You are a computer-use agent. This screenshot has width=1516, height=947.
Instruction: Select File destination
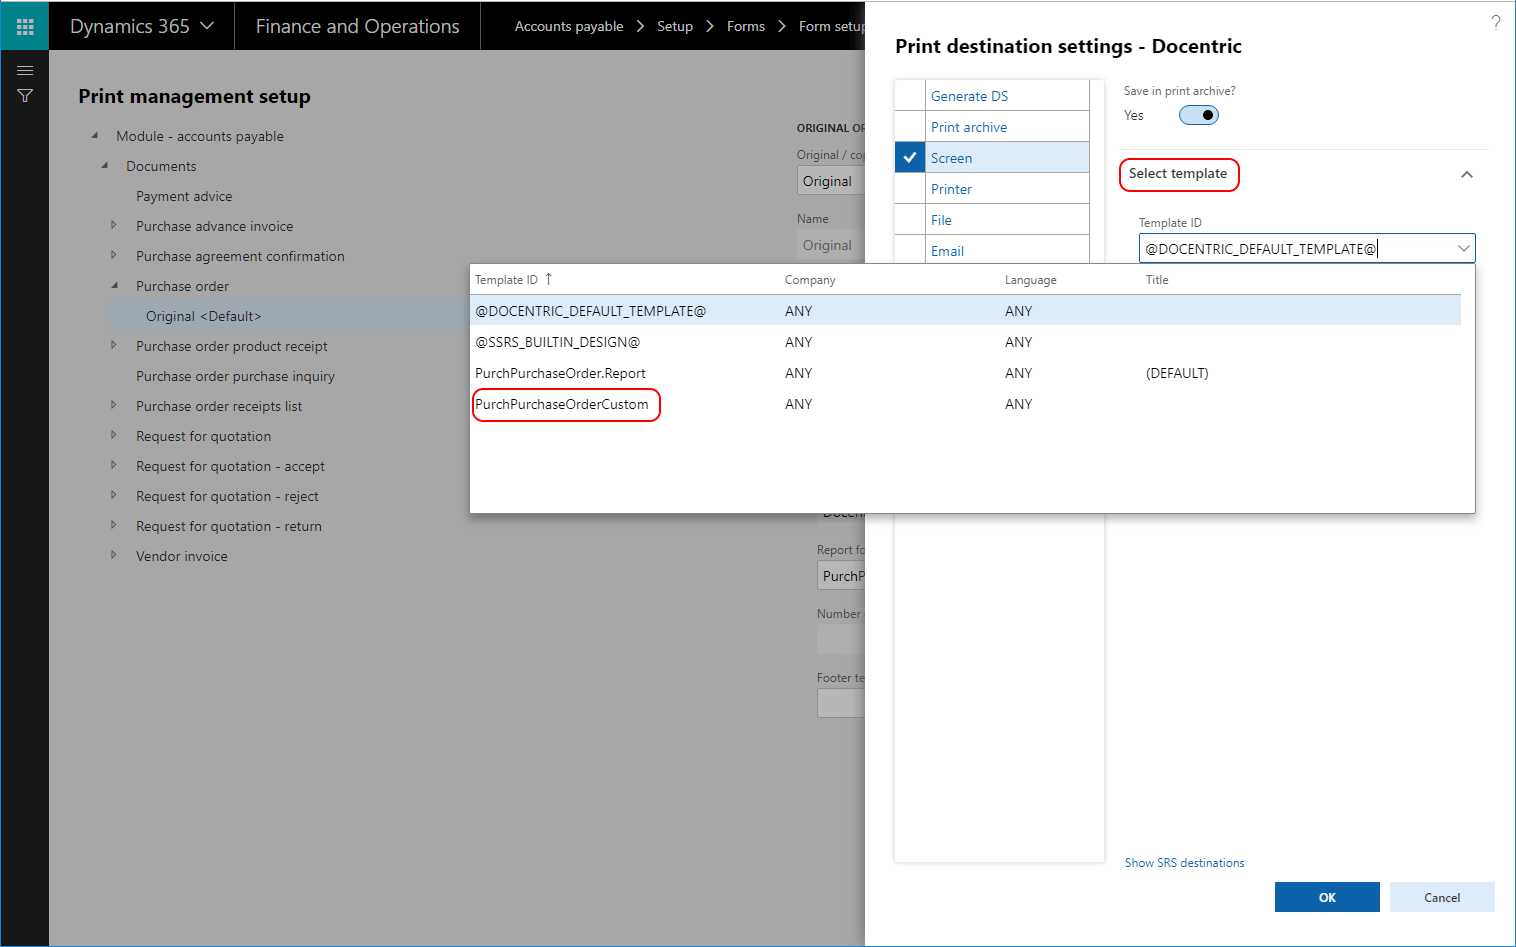click(x=941, y=220)
